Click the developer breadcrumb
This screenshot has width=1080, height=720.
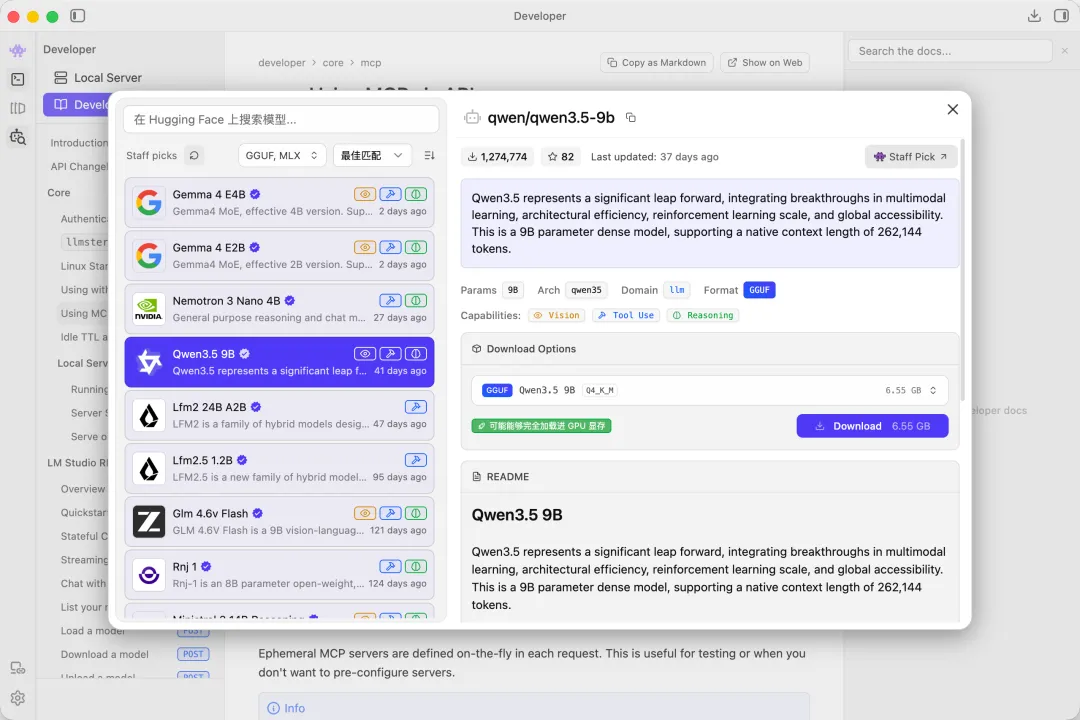point(282,63)
